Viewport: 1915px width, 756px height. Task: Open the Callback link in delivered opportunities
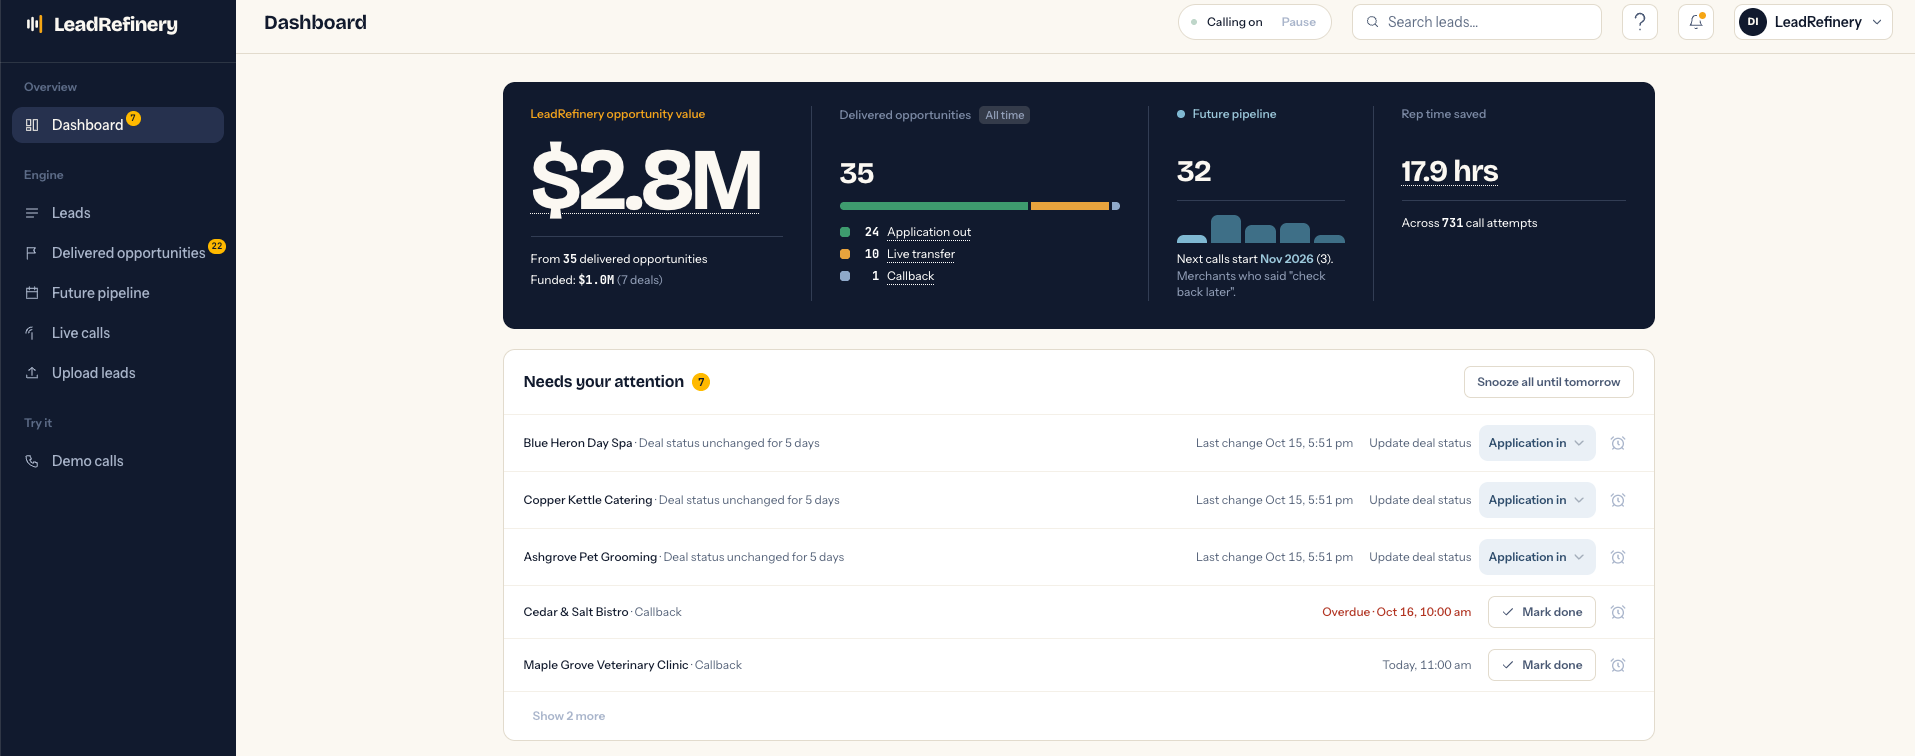[x=910, y=276]
